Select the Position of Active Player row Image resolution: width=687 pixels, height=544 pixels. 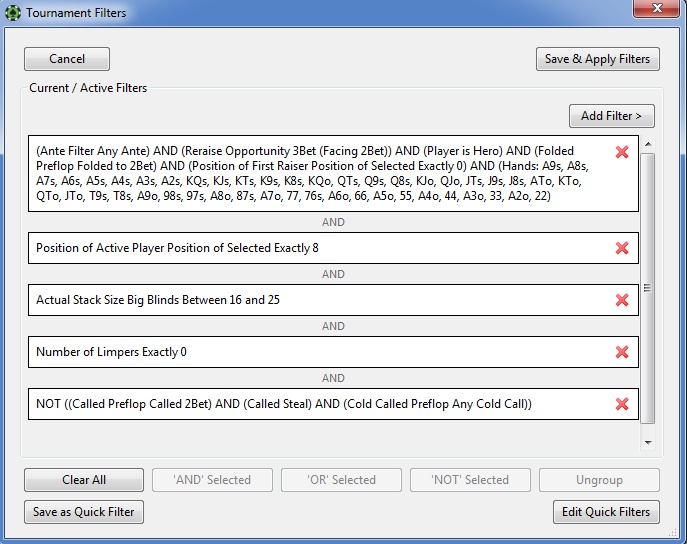point(333,248)
